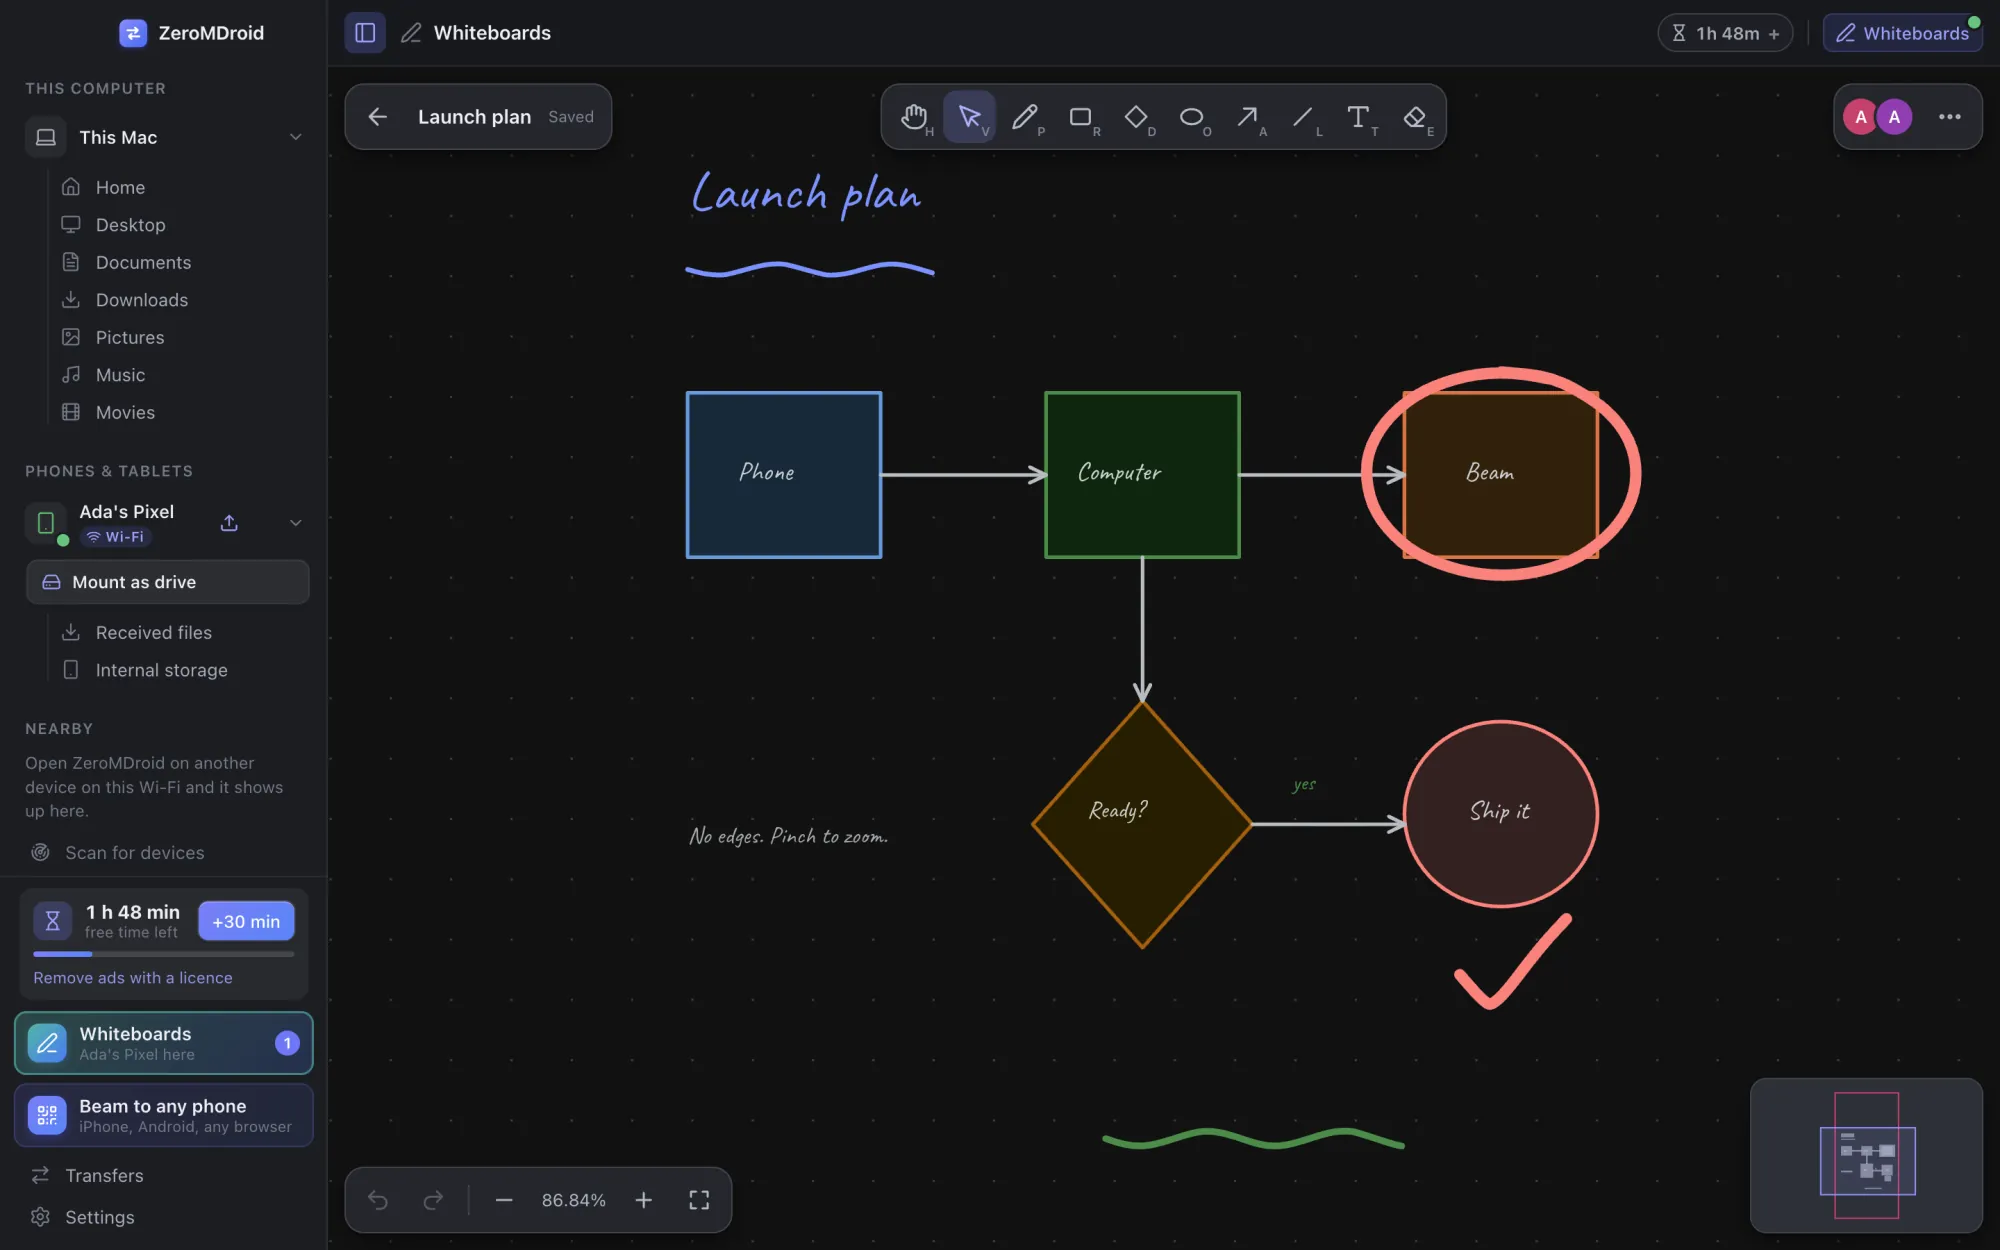Click the pink collaborator avatar A
Image resolution: width=2000 pixels, height=1250 pixels.
tap(1860, 117)
